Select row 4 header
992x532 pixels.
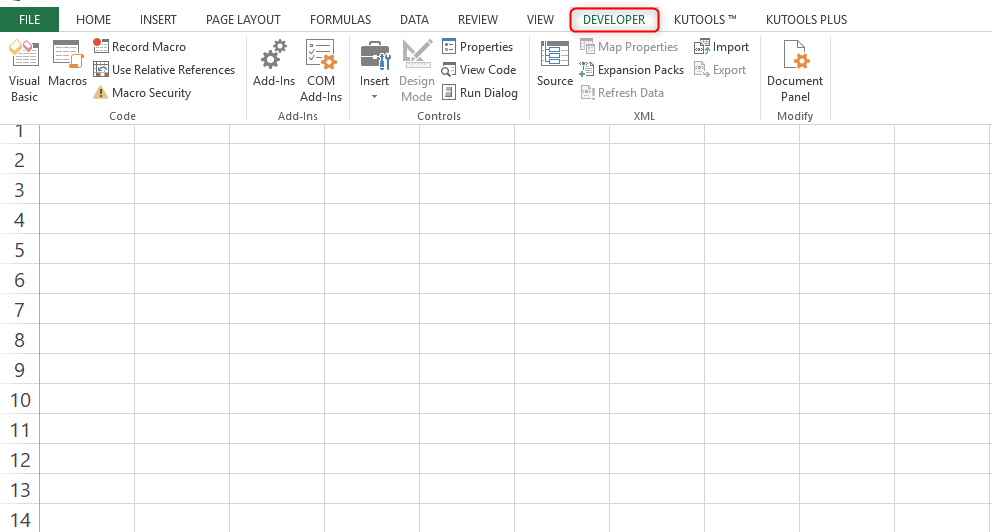point(20,220)
